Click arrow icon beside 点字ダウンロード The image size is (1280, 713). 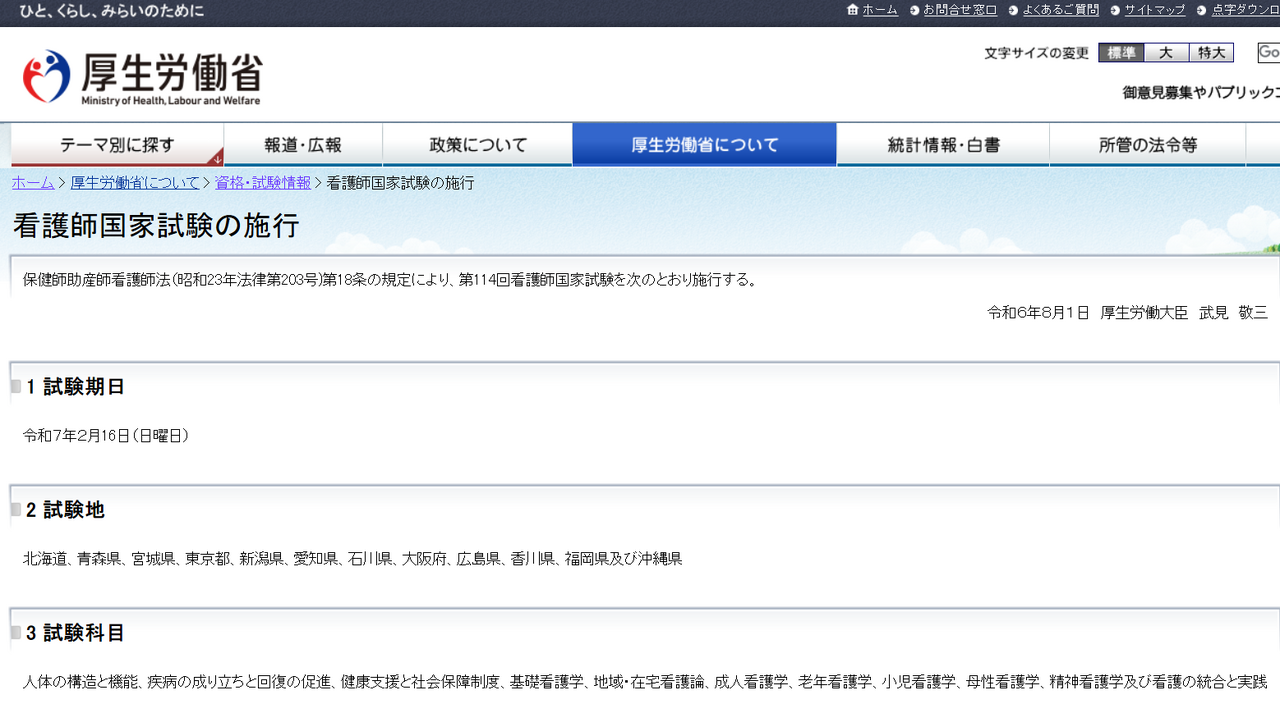tap(1202, 10)
